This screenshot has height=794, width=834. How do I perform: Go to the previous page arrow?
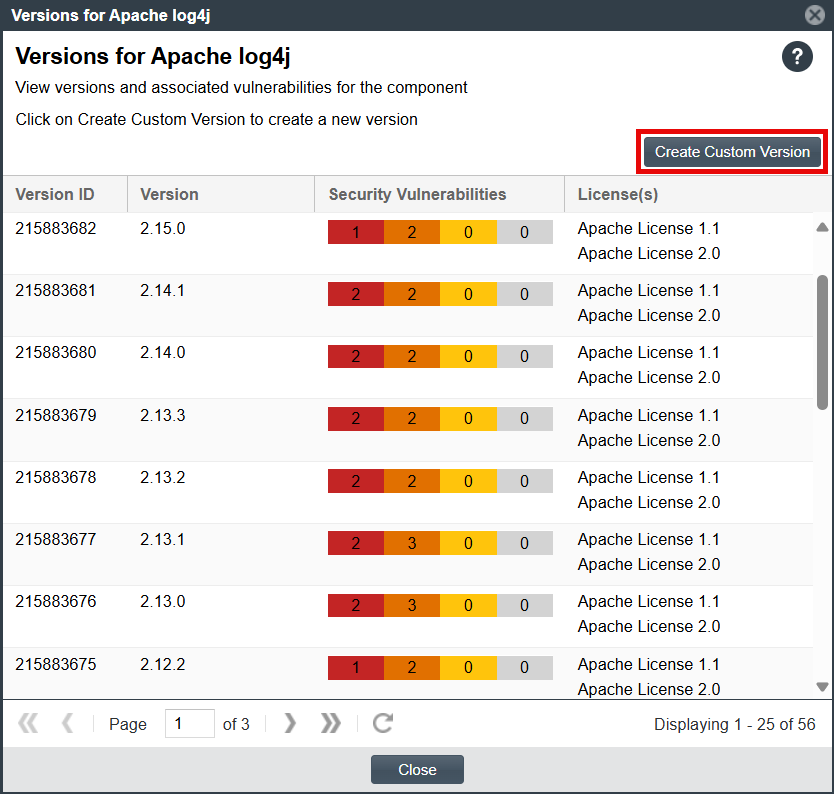[68, 724]
